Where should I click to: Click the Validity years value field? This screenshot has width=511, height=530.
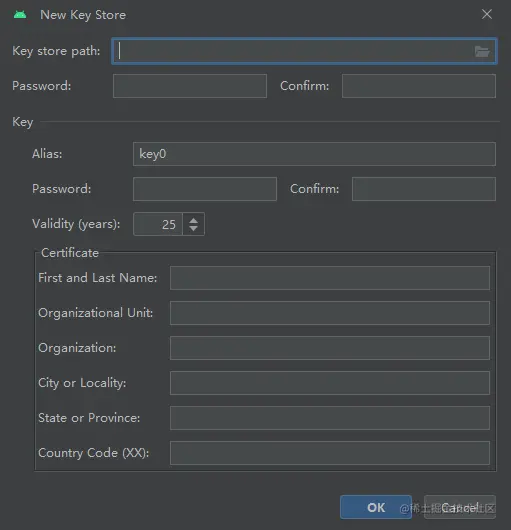(158, 224)
